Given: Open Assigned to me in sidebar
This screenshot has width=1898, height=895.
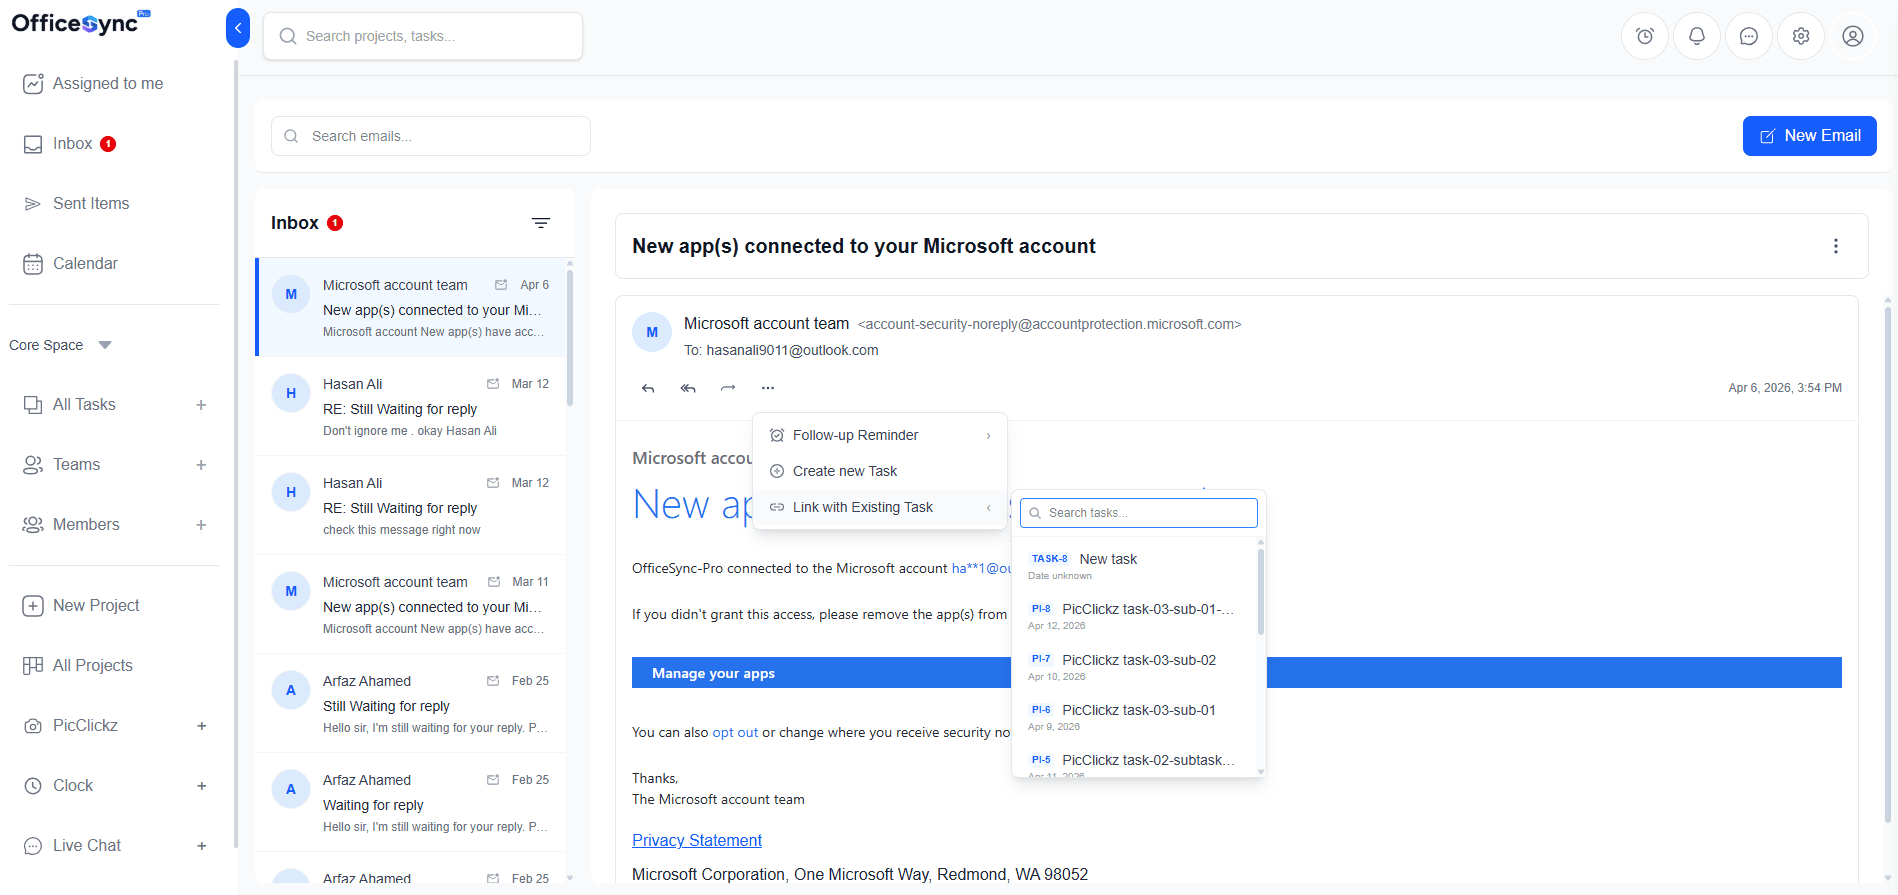Looking at the screenshot, I should tap(93, 84).
